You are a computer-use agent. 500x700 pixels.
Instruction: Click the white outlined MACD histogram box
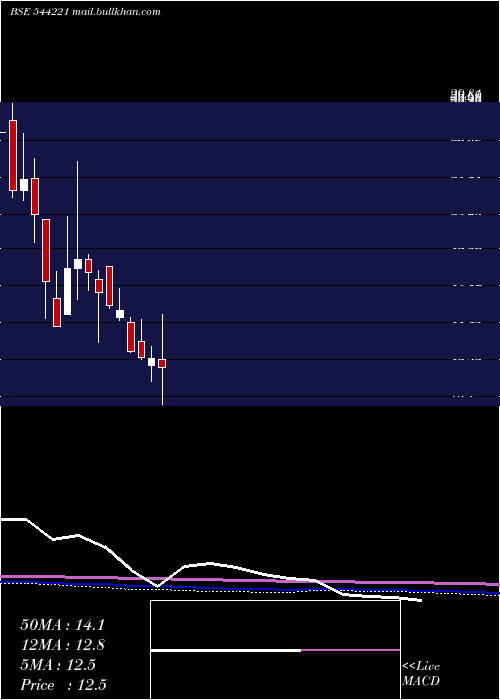pos(275,650)
